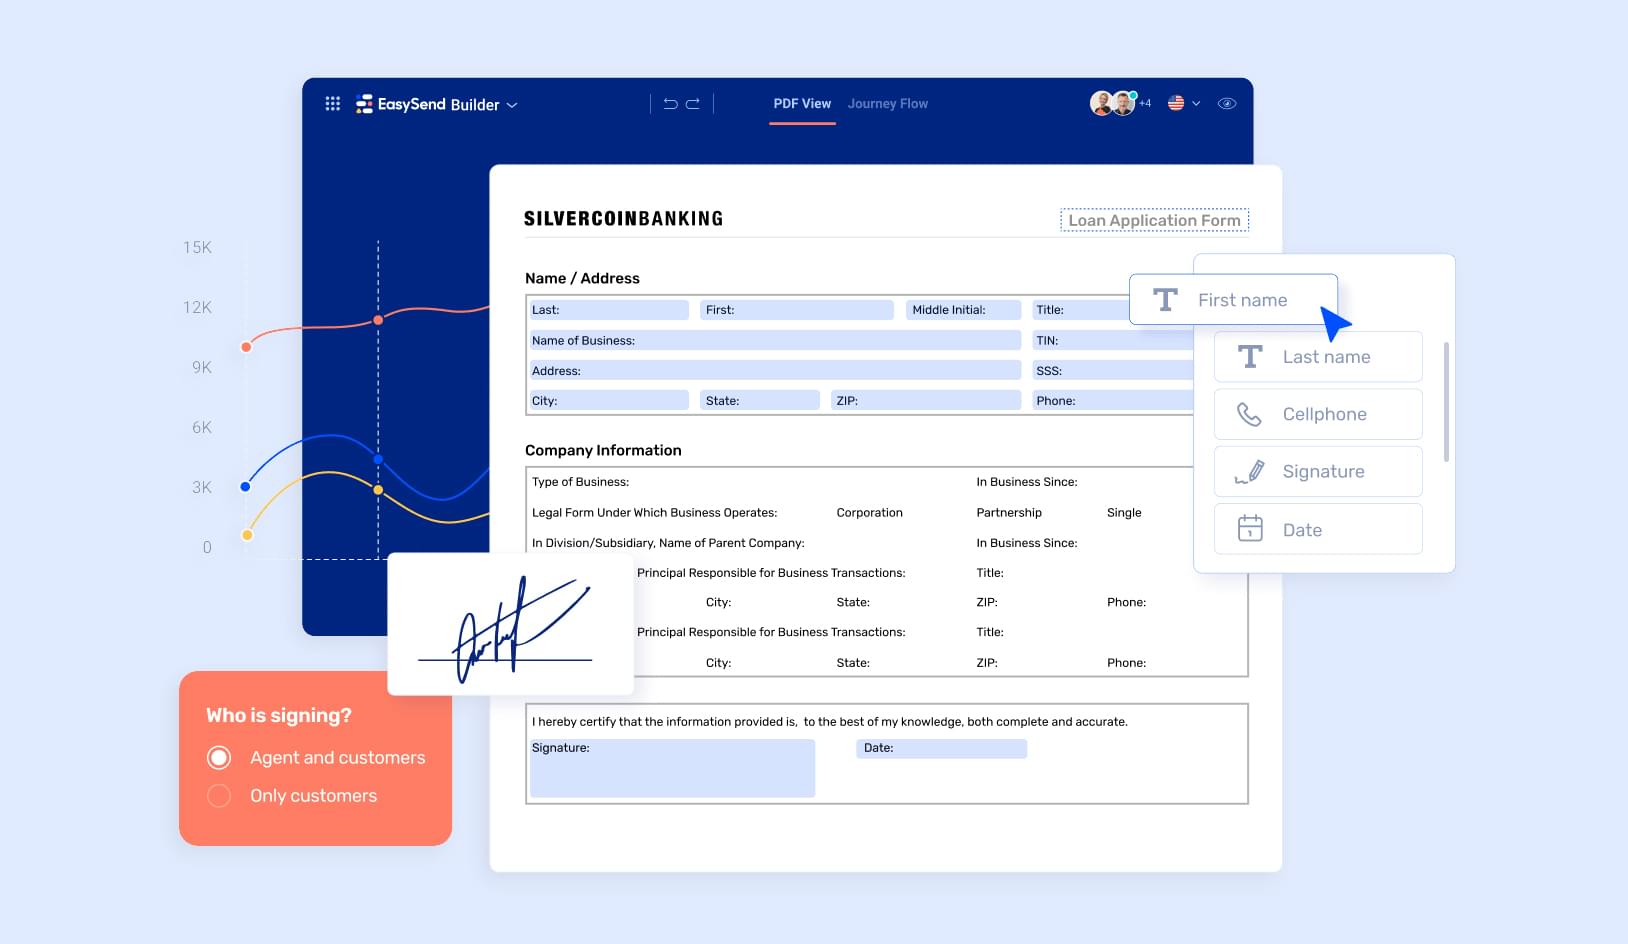The height and width of the screenshot is (944, 1628).
Task: Click the US flag language icon
Action: click(1176, 103)
